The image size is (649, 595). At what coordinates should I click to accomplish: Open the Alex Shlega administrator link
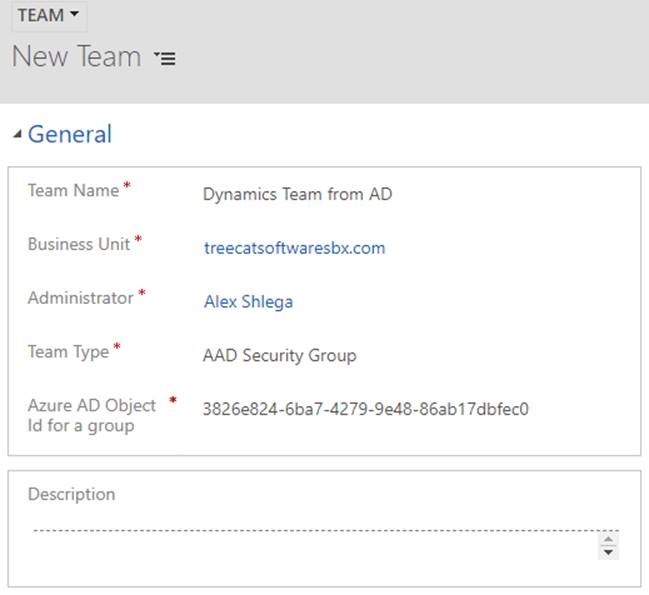(248, 302)
